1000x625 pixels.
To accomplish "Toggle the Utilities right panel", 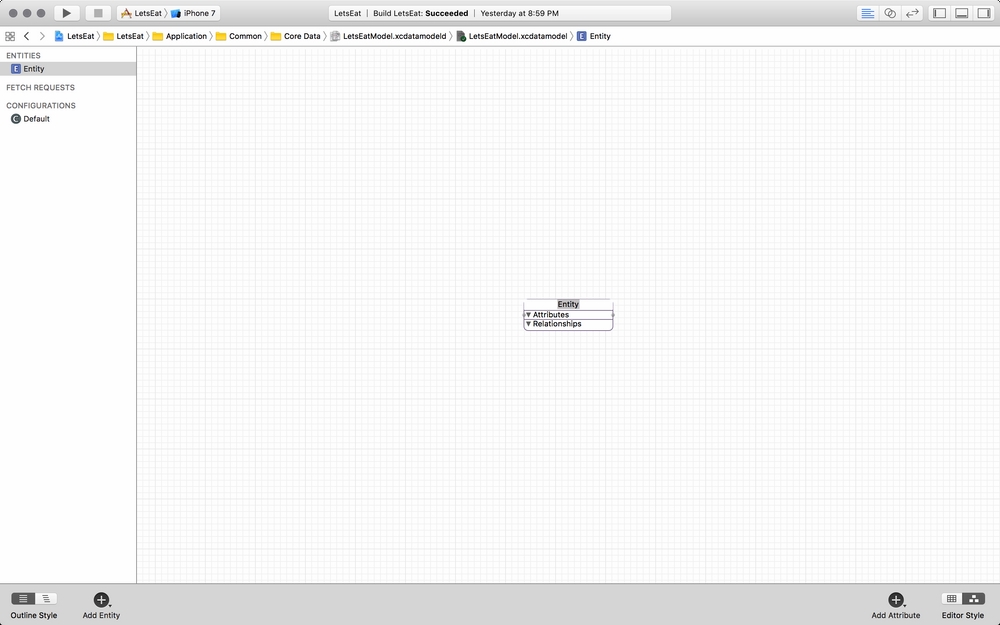I will click(x=984, y=13).
